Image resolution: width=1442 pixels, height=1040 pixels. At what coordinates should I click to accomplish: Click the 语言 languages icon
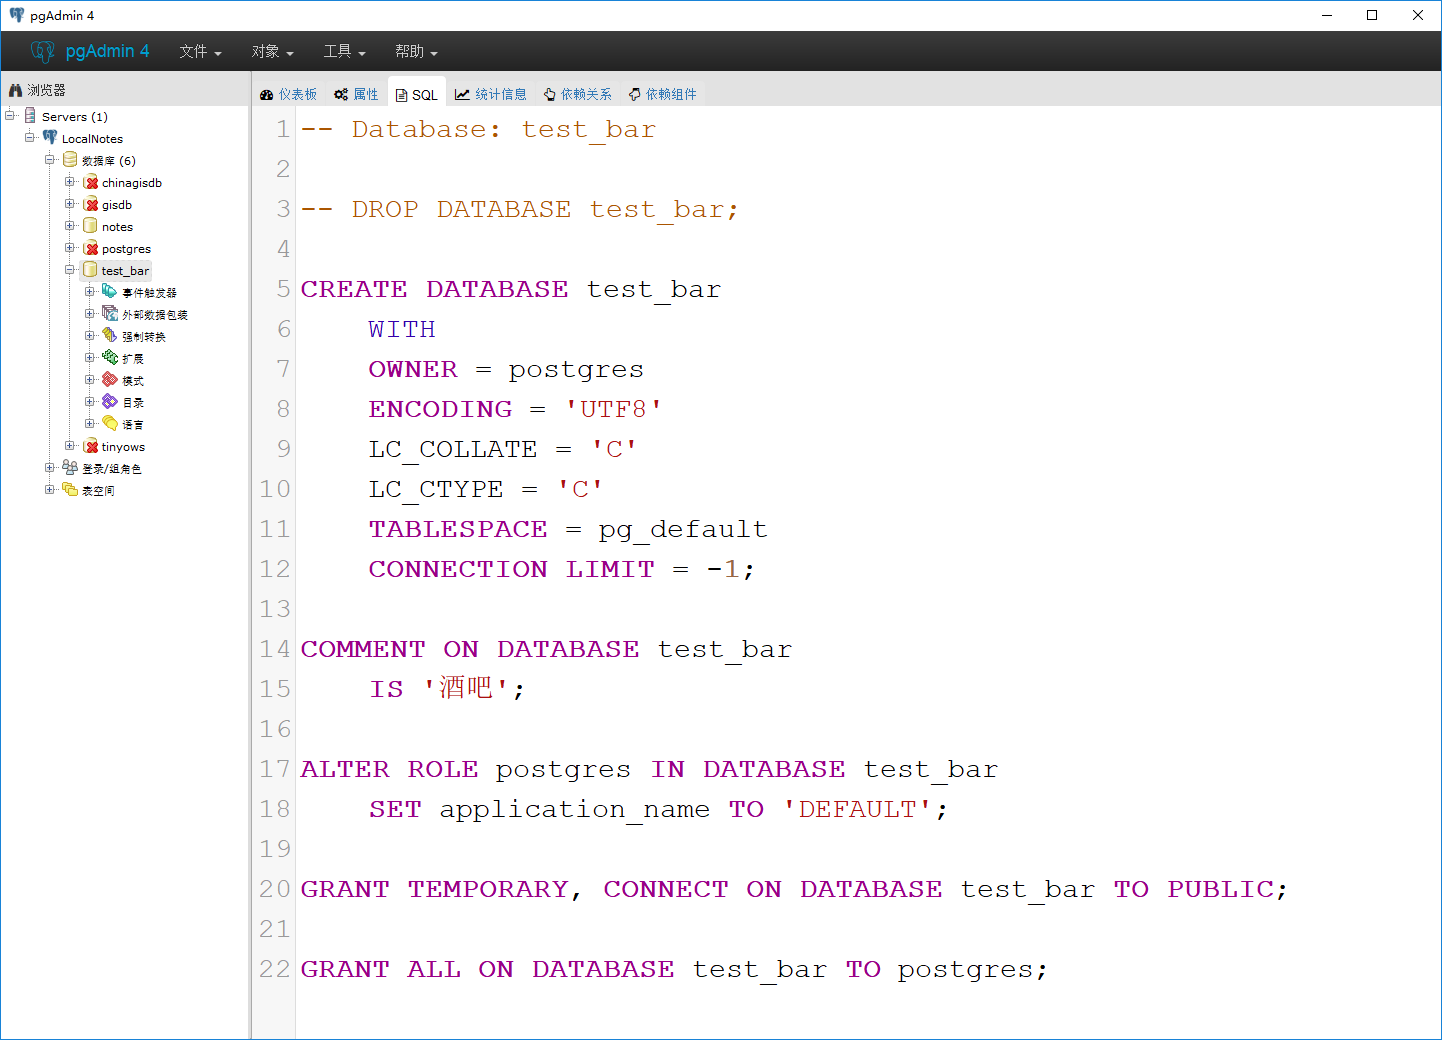point(110,424)
